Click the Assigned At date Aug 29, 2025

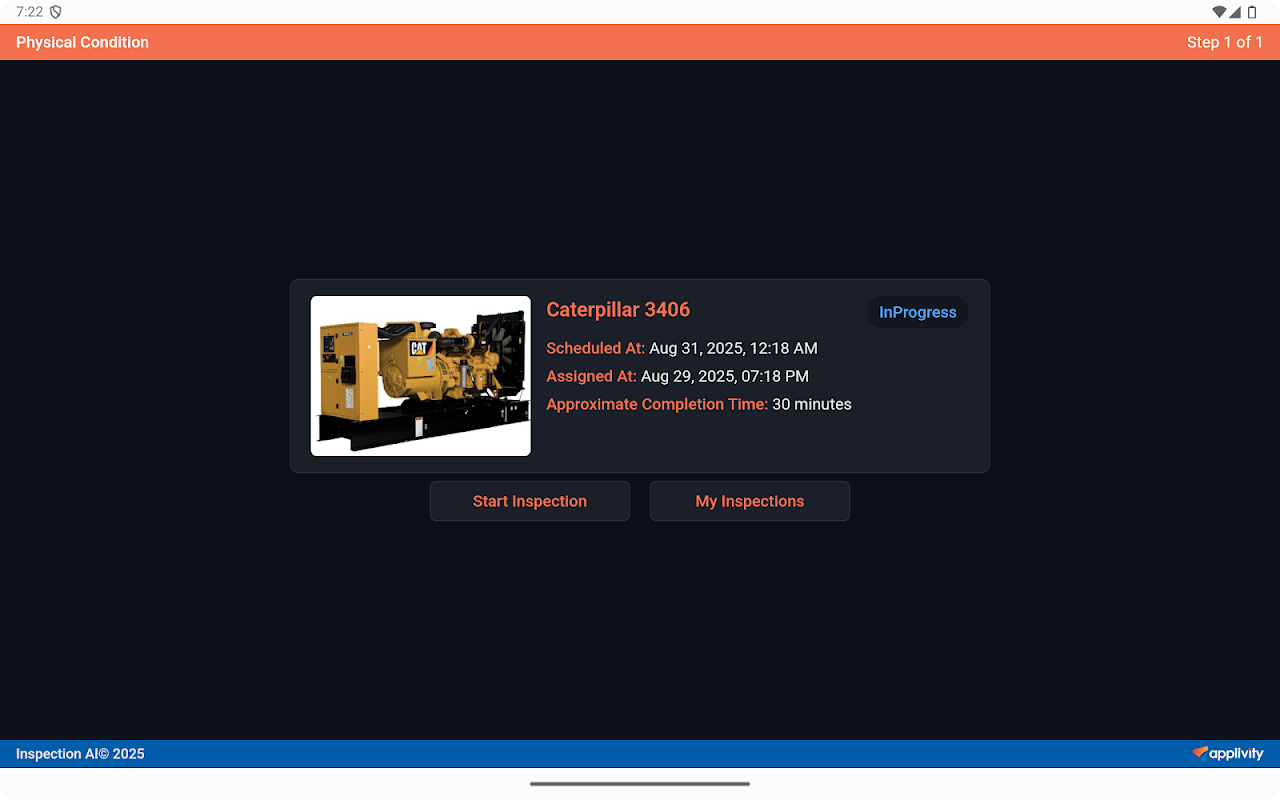725,376
